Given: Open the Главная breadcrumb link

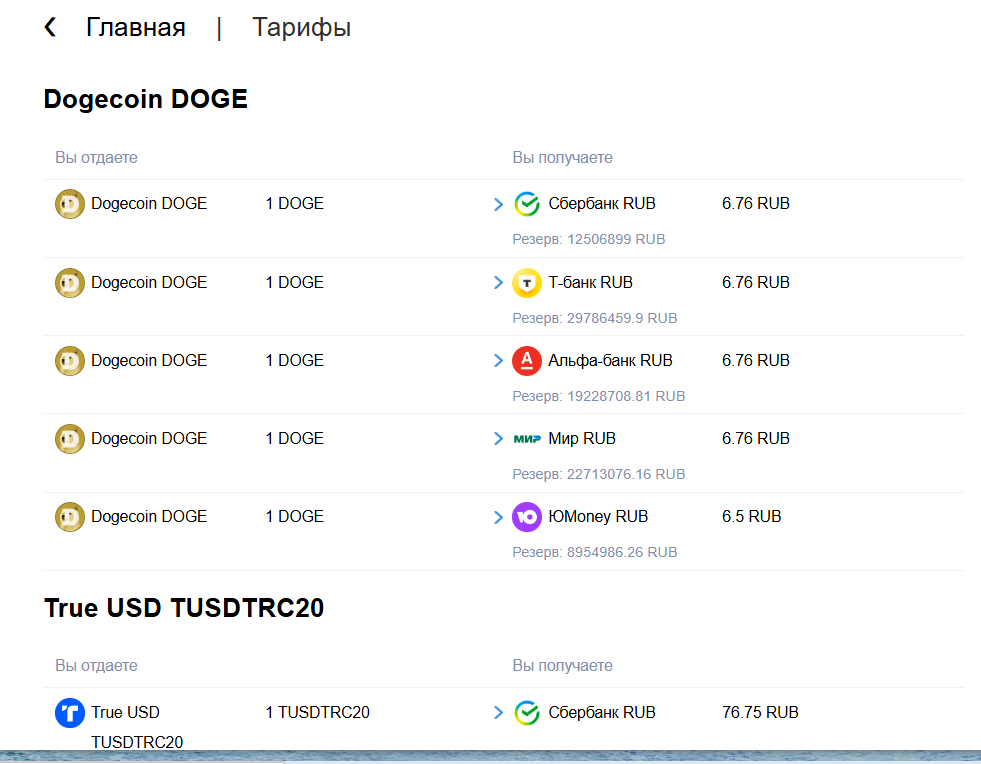Looking at the screenshot, I should [136, 28].
